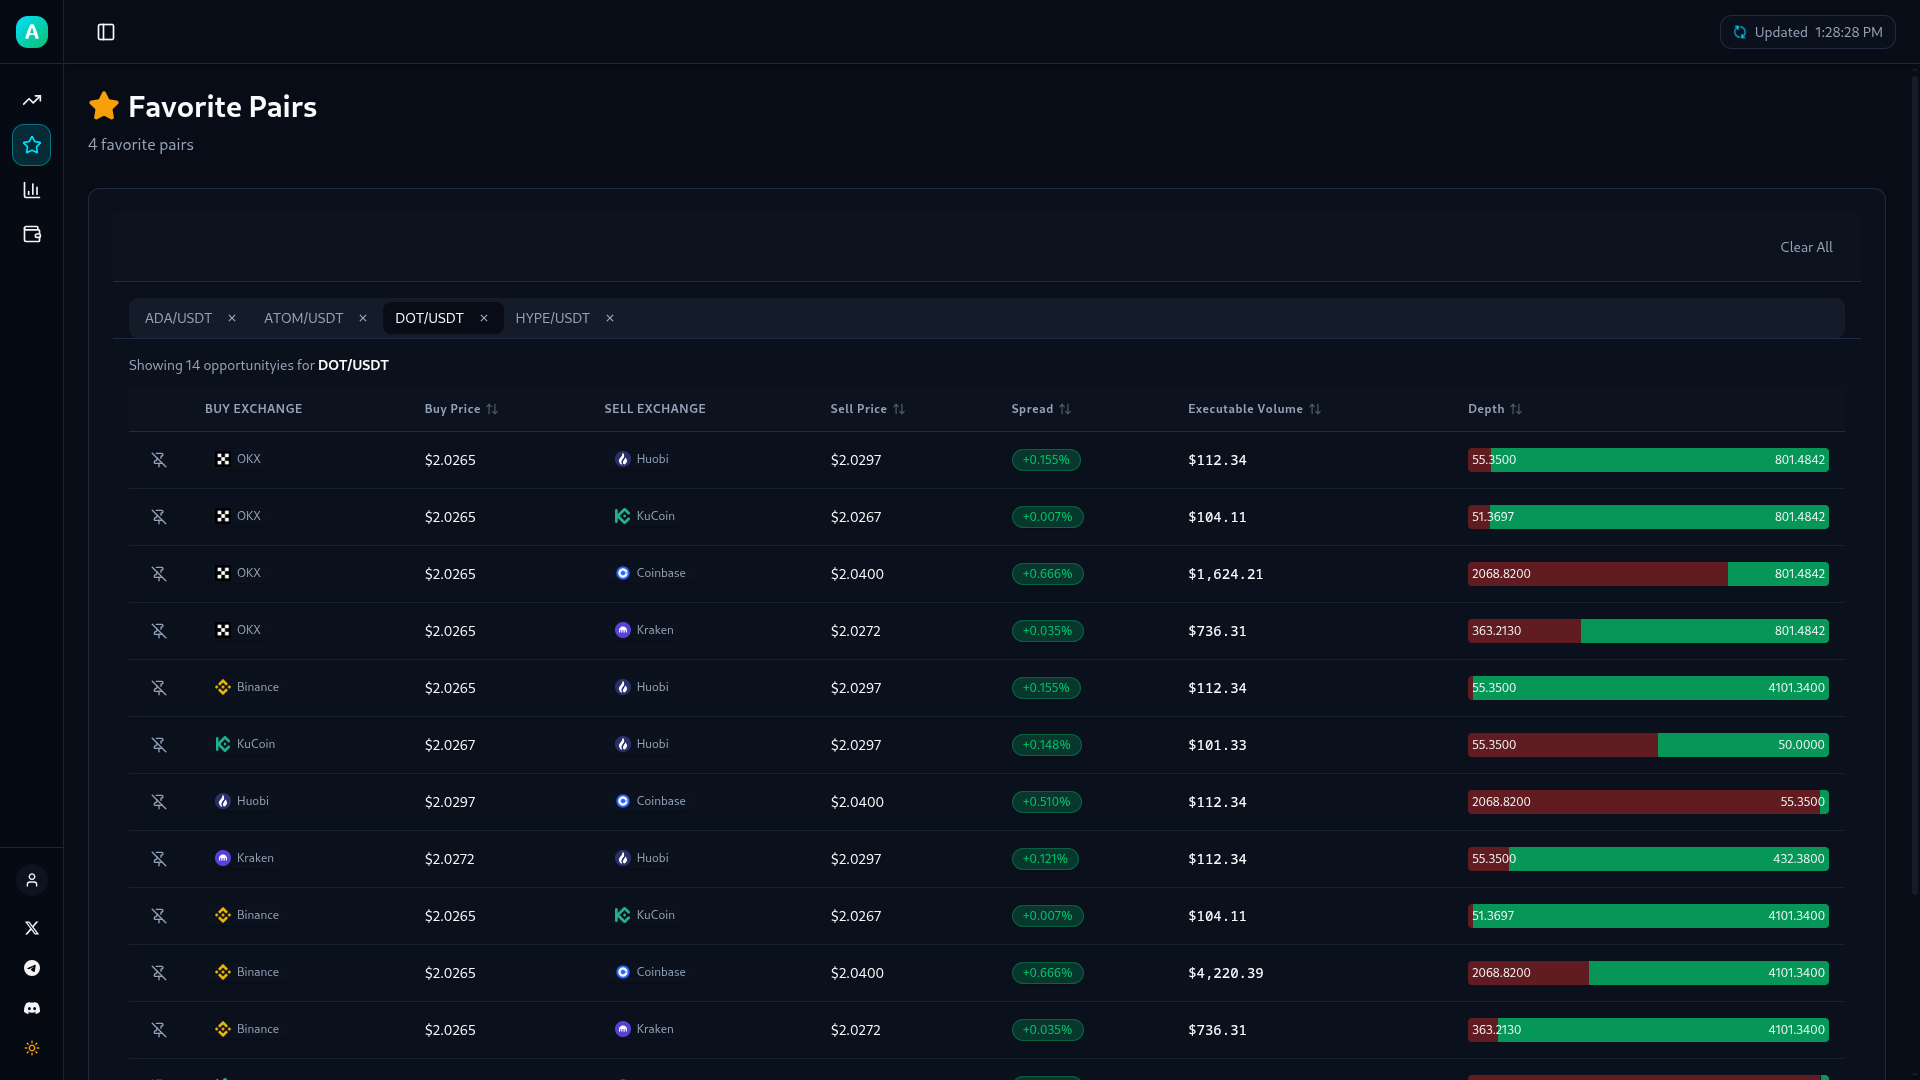Select the Favorites star icon in sidebar
The image size is (1920, 1080).
(31, 145)
